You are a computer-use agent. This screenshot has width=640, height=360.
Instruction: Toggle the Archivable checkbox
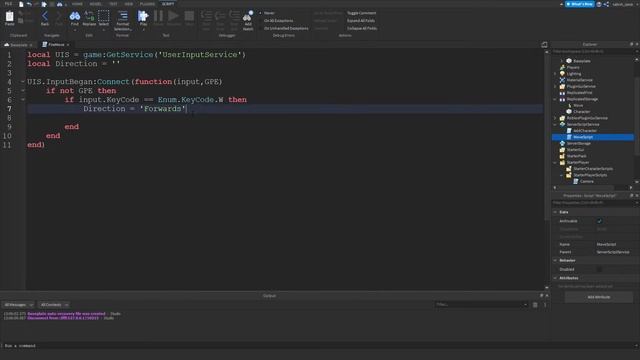pos(599,221)
